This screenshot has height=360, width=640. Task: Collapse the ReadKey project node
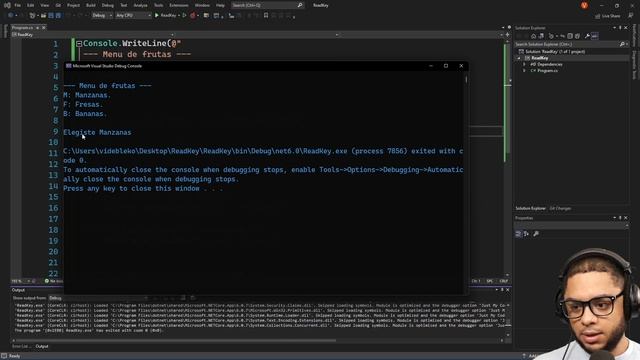point(519,58)
